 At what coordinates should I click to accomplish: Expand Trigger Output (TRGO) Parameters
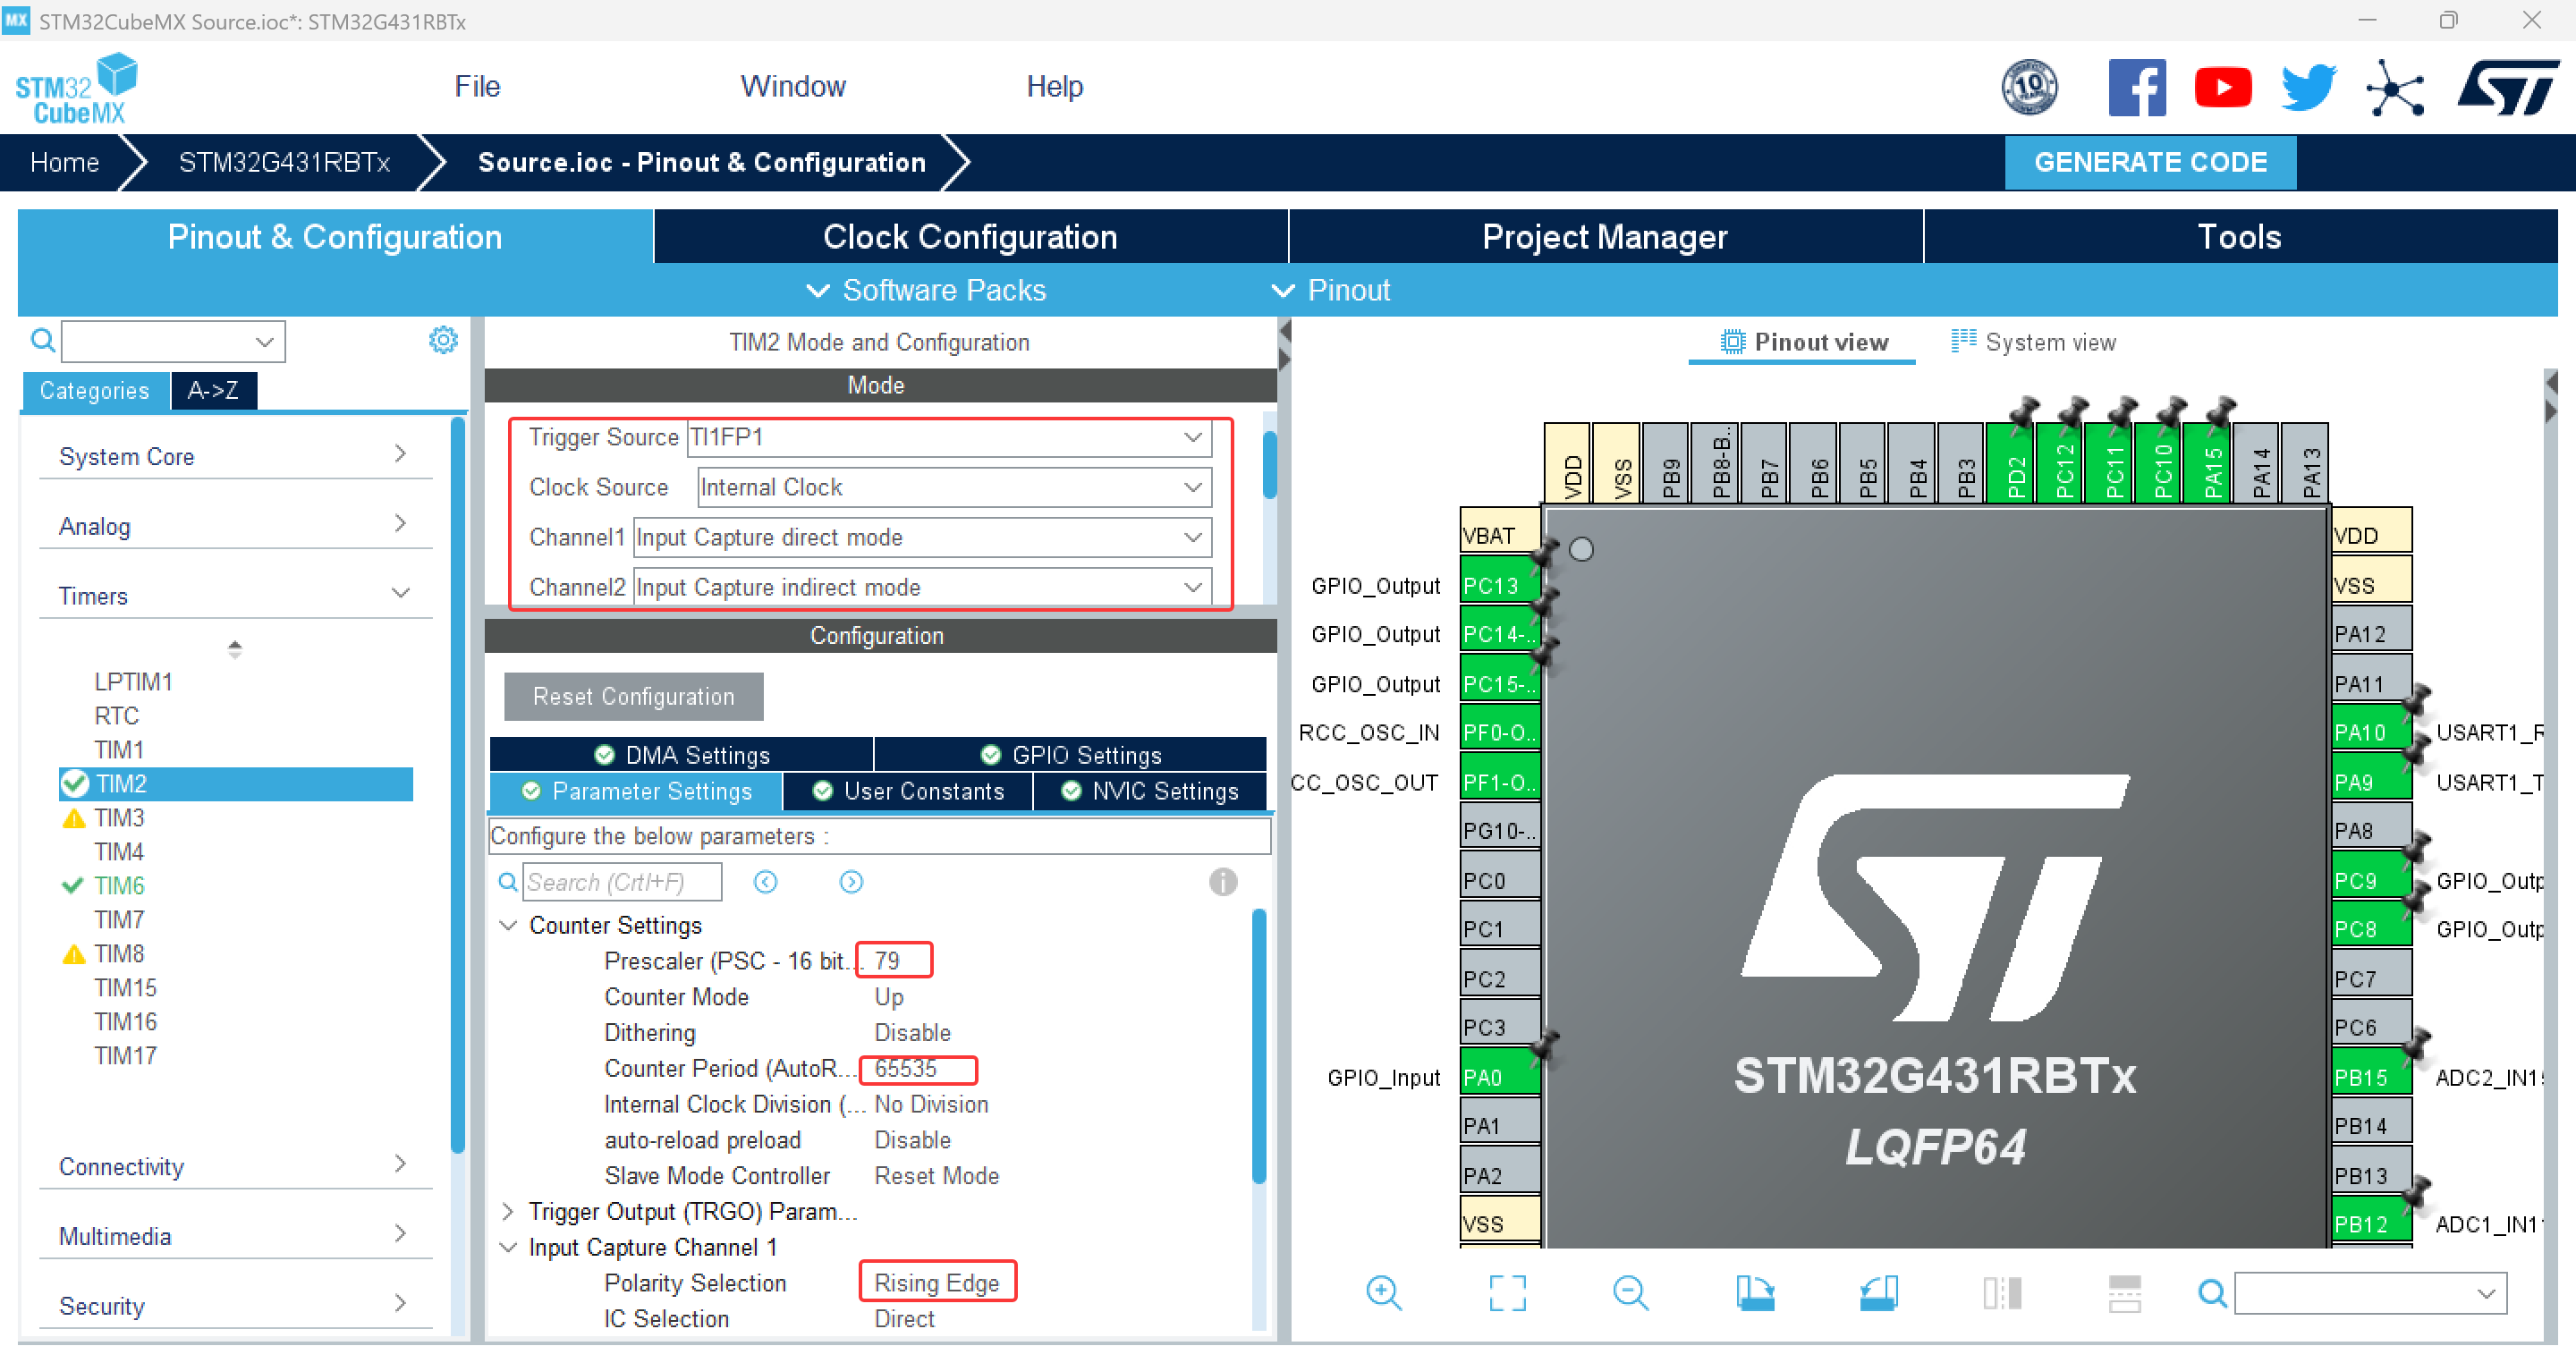click(x=508, y=1211)
